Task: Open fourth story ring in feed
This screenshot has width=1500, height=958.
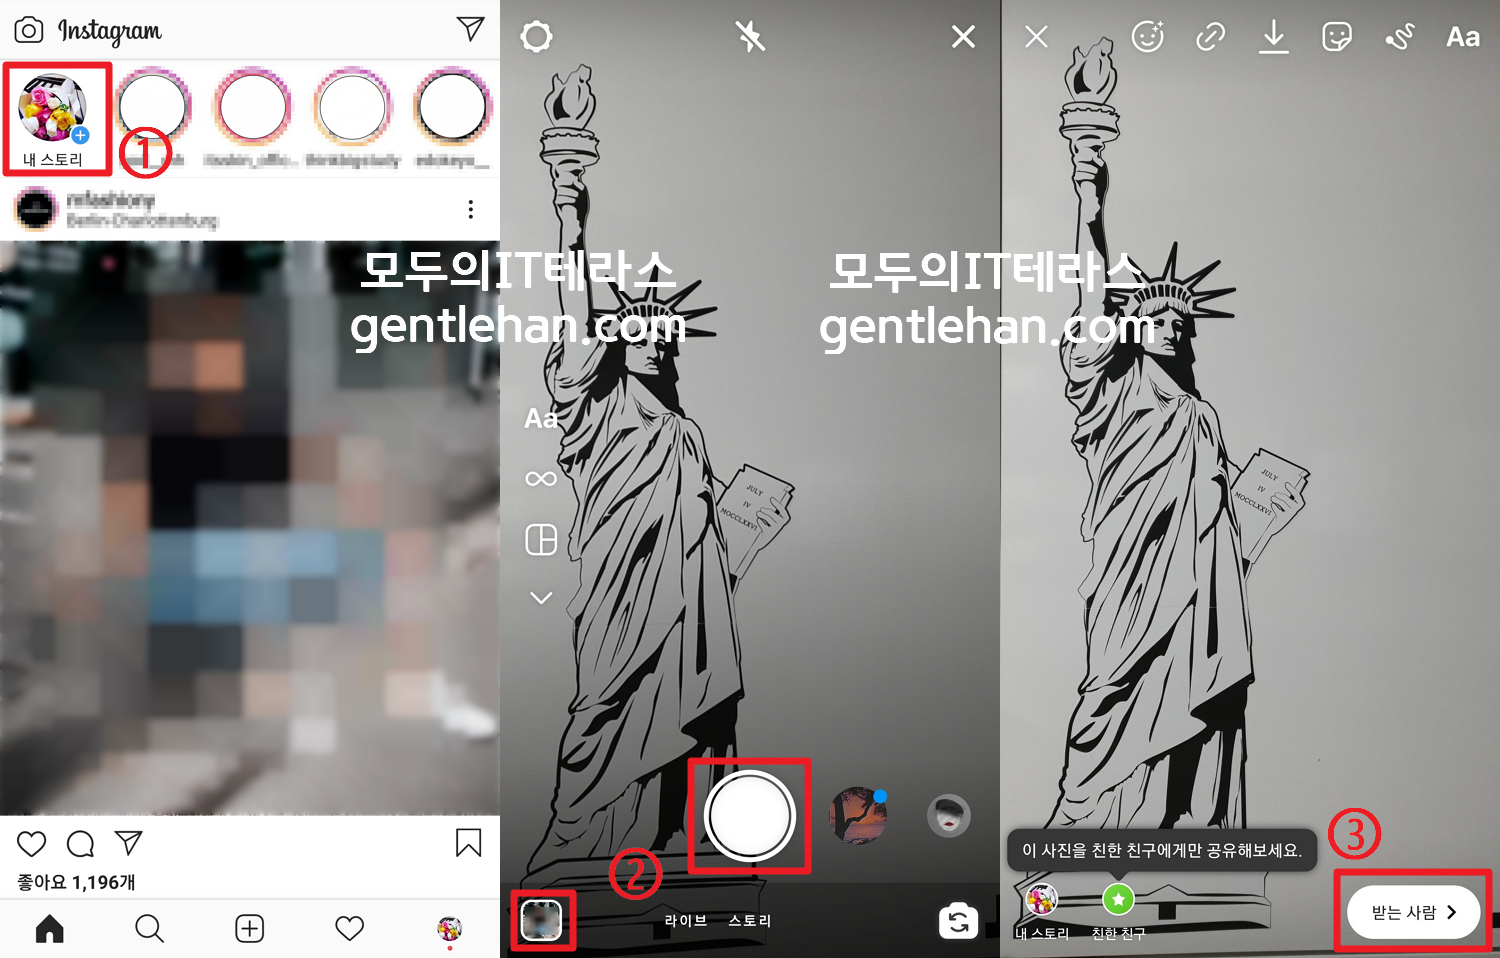Action: 352,106
